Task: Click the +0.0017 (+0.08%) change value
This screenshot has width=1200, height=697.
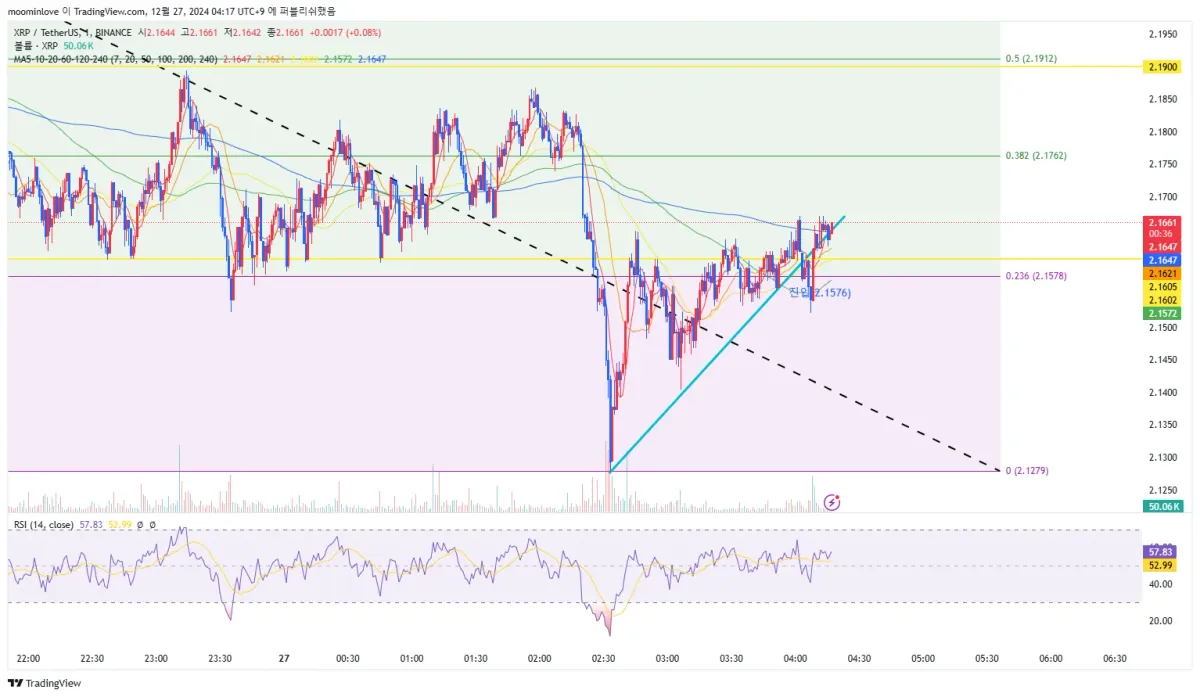Action: pyautogui.click(x=346, y=32)
